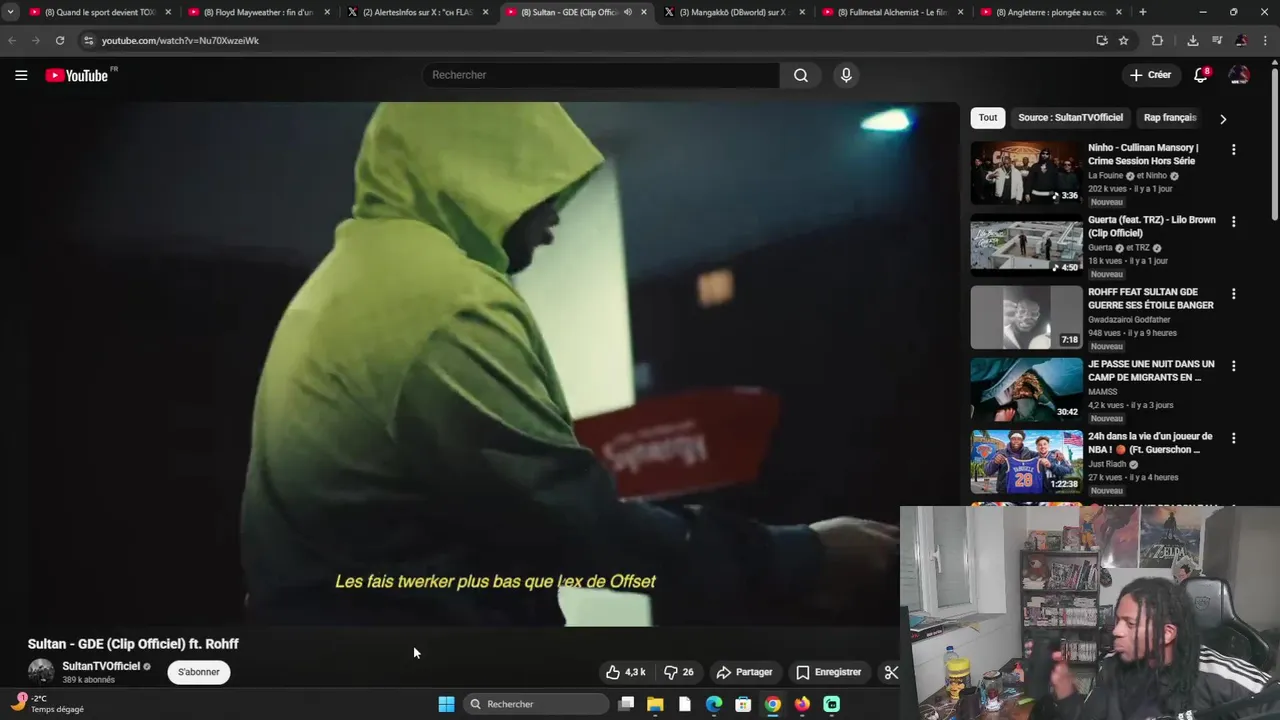Open options for CAMP DE MIGRANTS video
Screen dimensions: 1280x720
1233,366
